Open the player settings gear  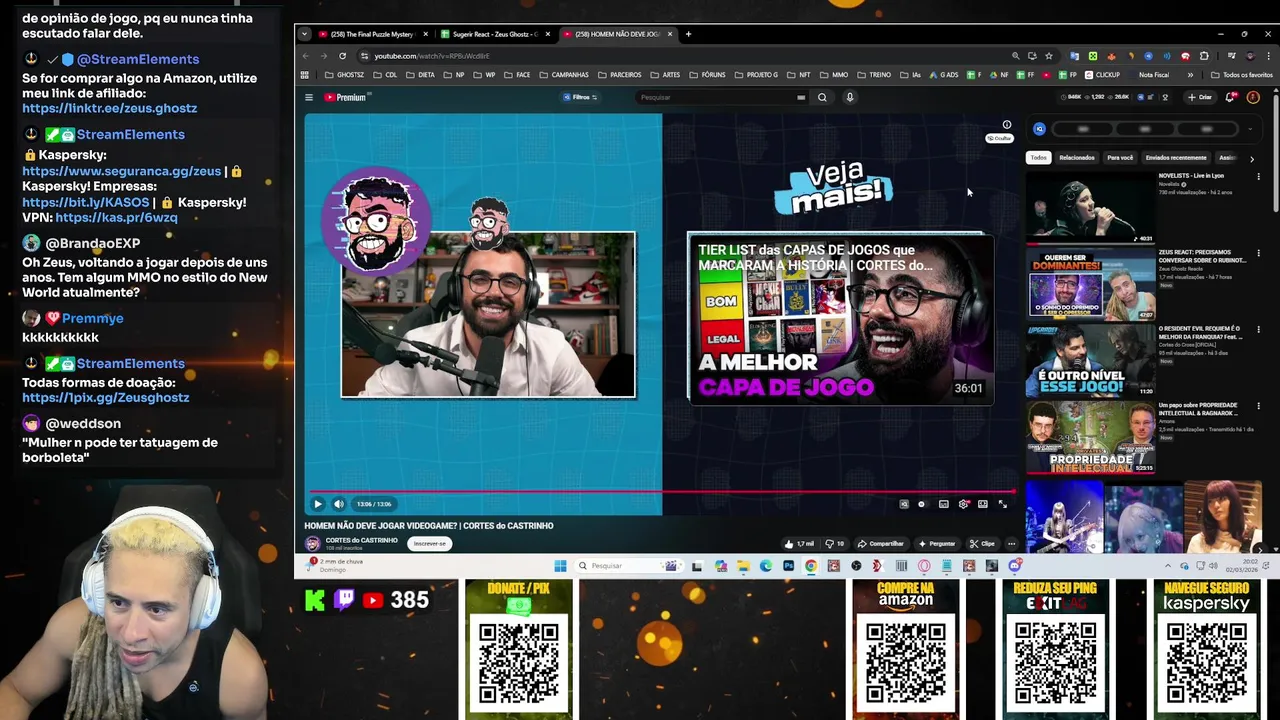pyautogui.click(x=963, y=504)
